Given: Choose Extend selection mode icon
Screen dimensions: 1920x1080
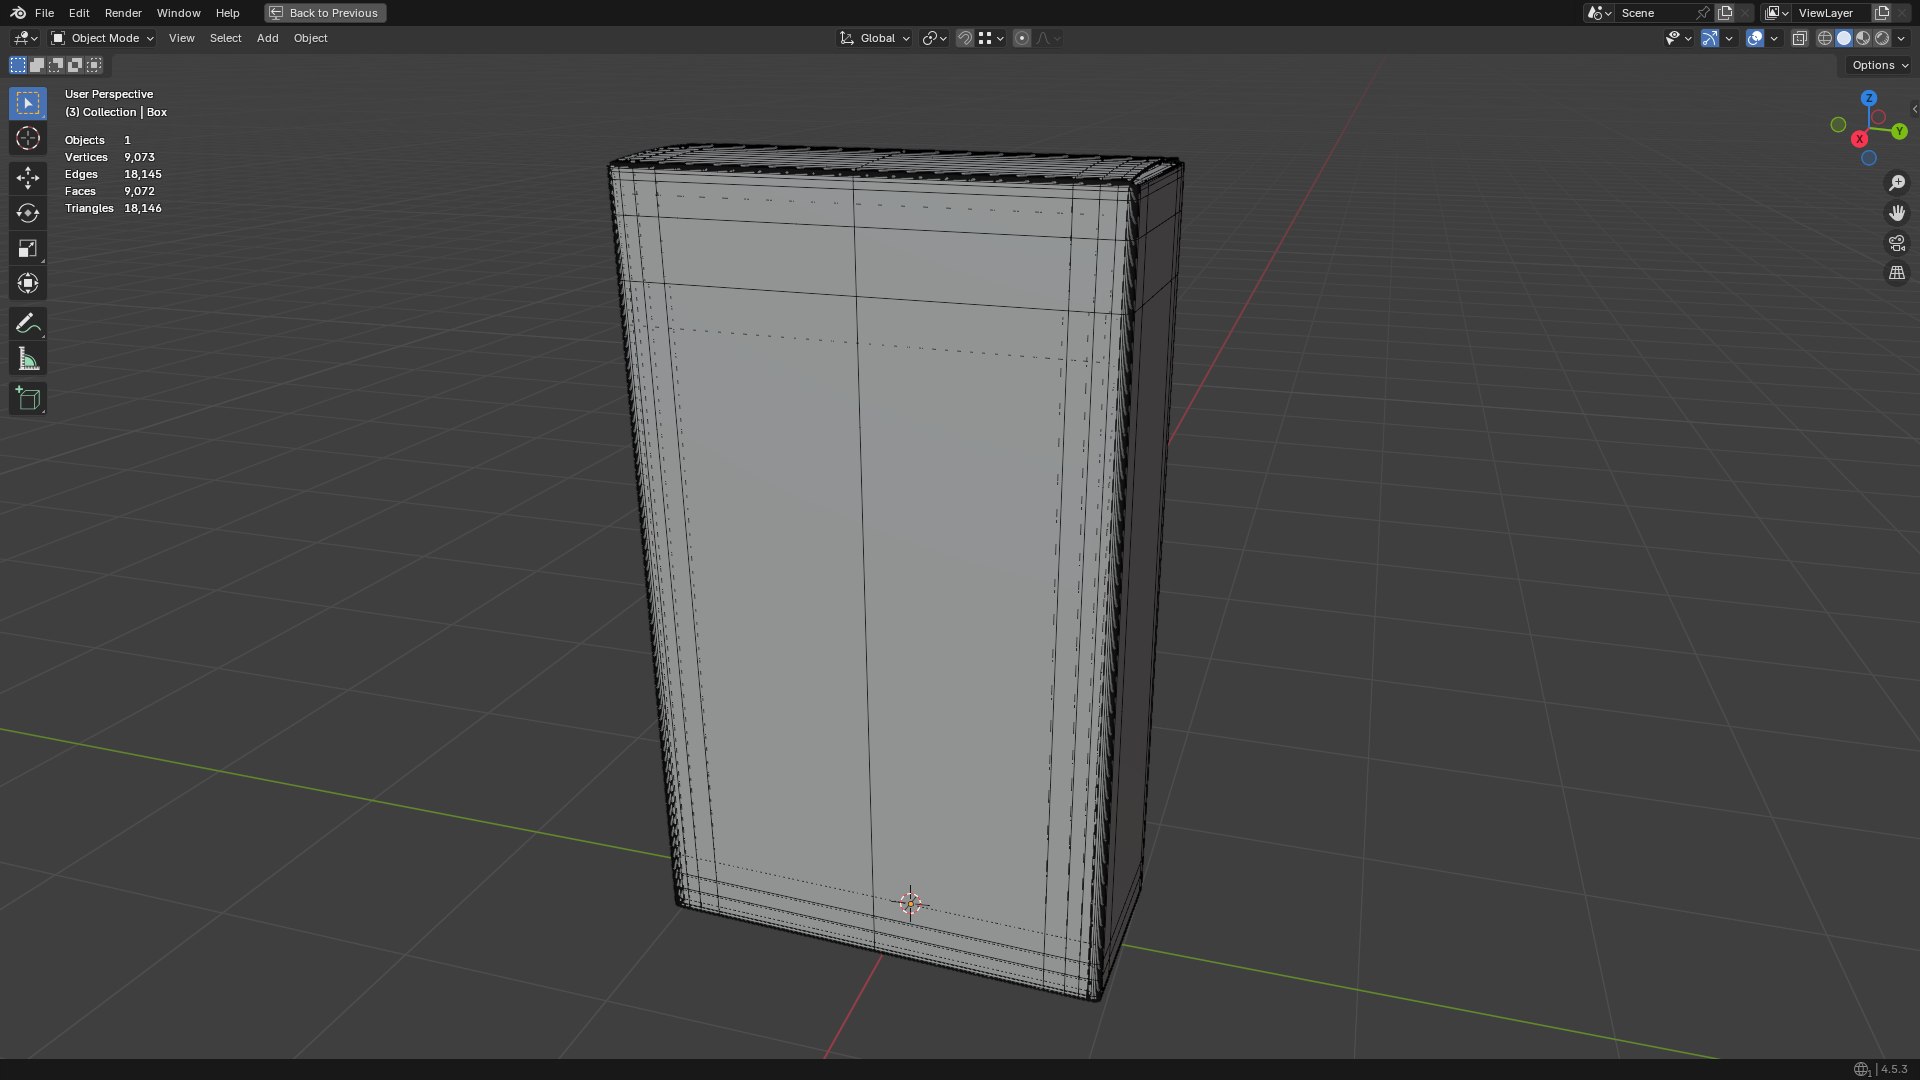Looking at the screenshot, I should point(37,65).
